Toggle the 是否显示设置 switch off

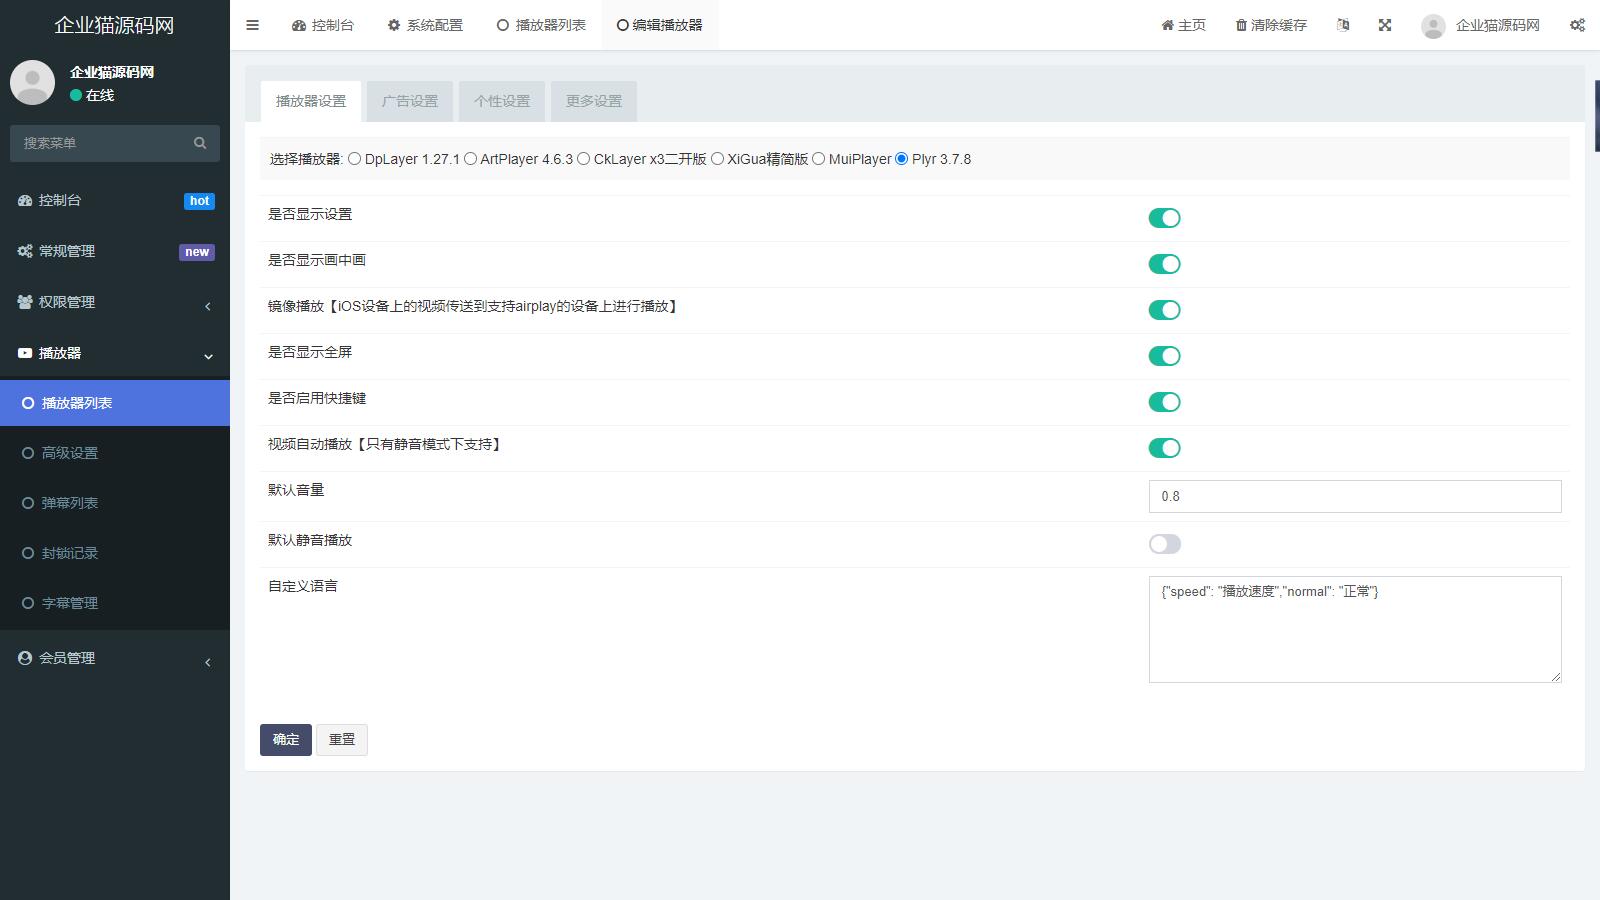coord(1164,218)
